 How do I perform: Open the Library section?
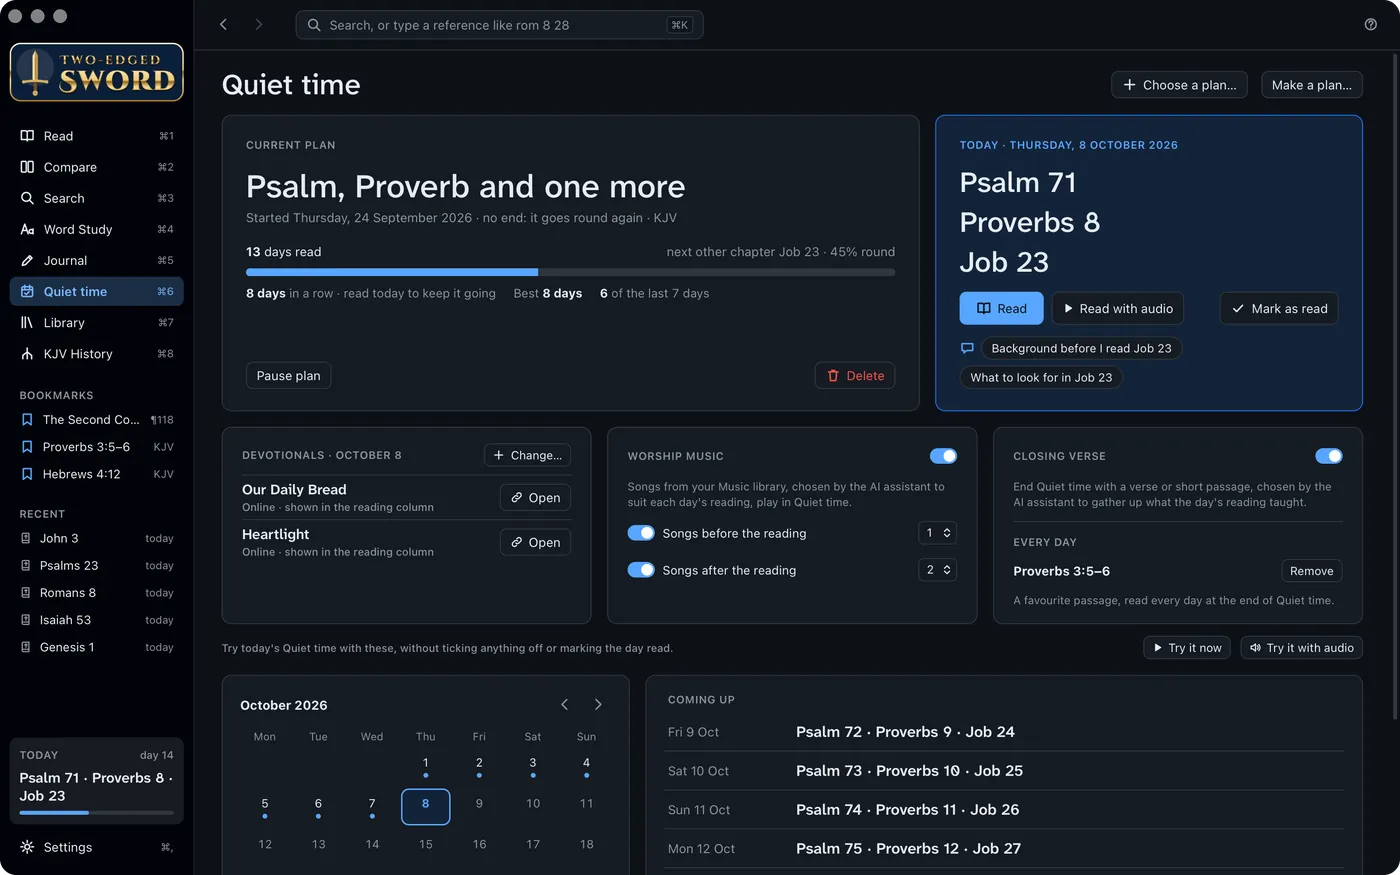tap(97, 323)
